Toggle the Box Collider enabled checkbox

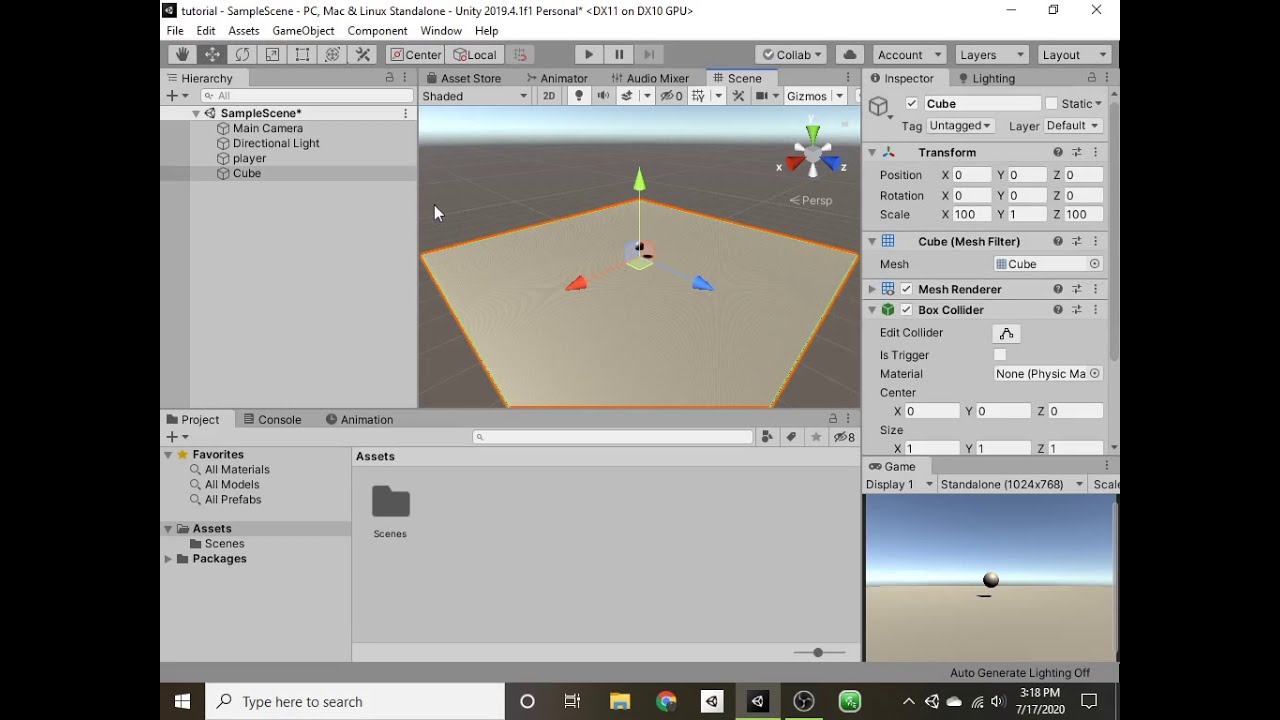(x=906, y=310)
